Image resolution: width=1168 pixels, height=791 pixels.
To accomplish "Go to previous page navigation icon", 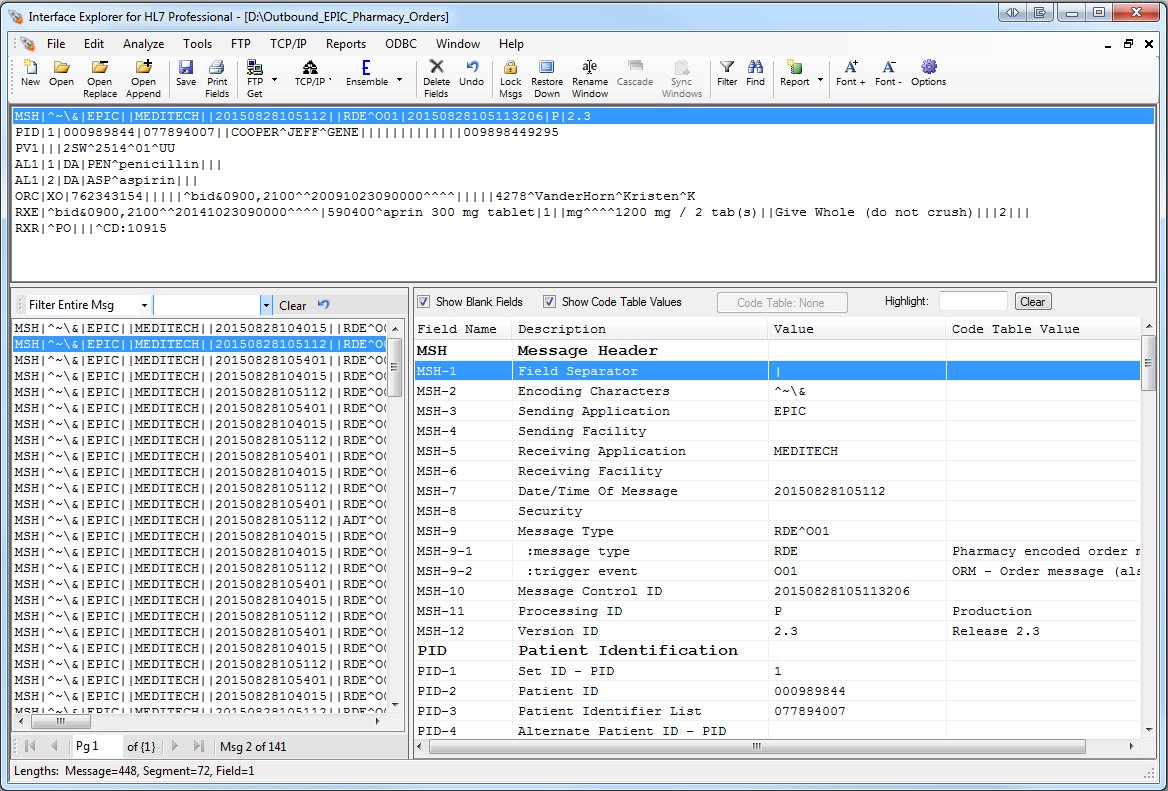I will 54,746.
